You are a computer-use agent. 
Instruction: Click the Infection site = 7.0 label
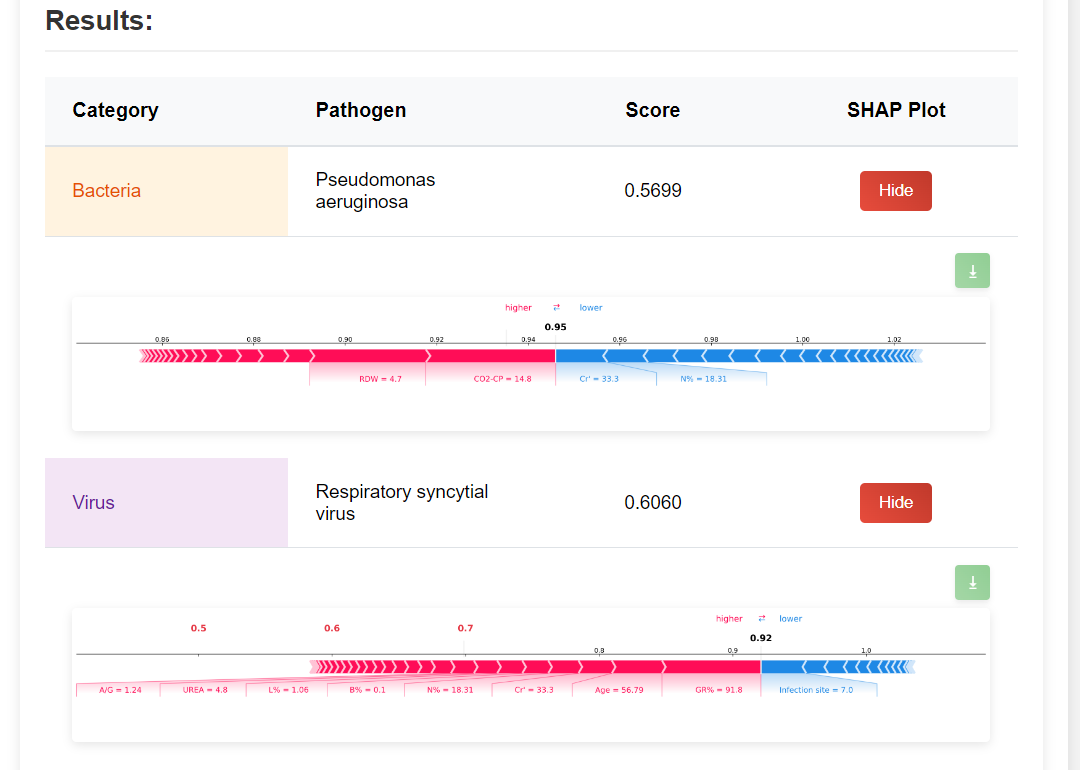815,690
